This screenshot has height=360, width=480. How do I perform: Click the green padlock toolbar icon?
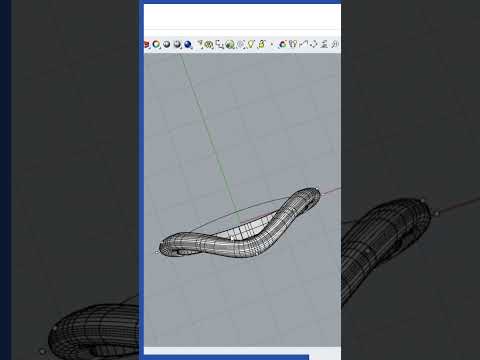pyautogui.click(x=262, y=44)
